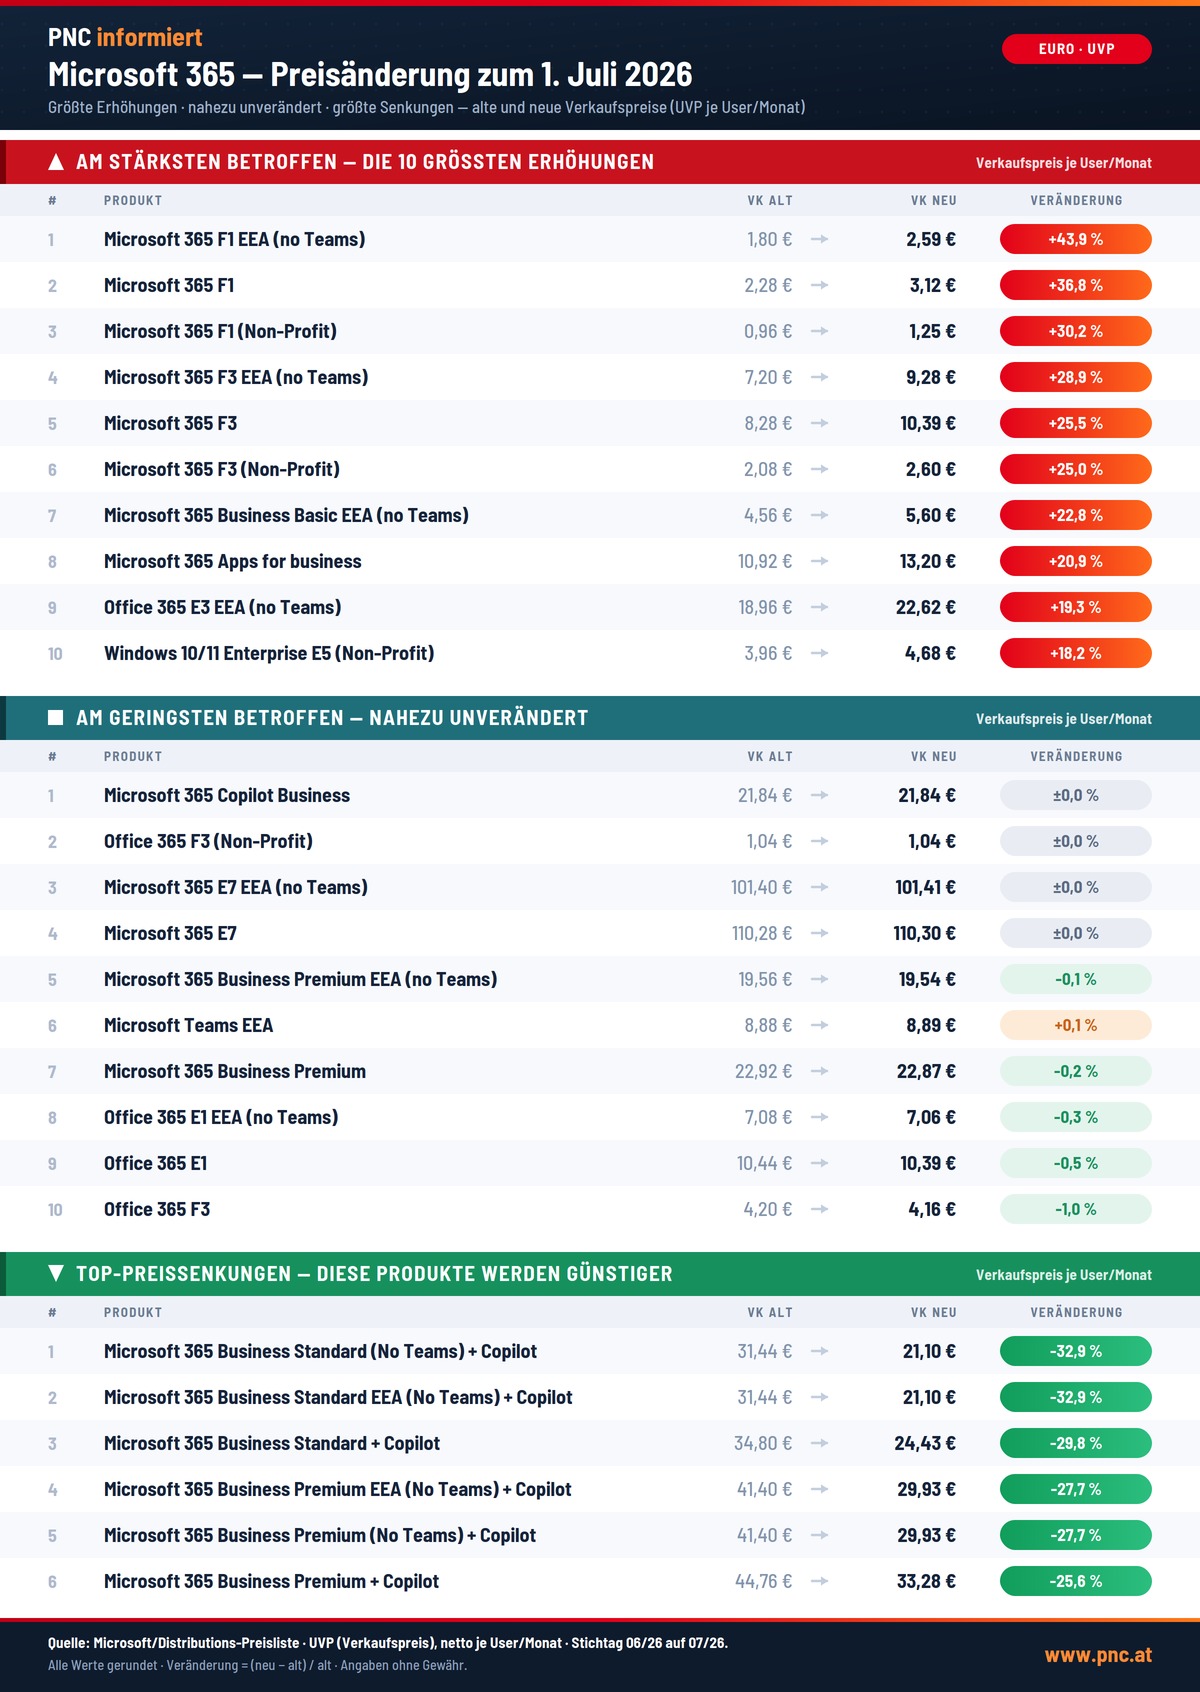Select product name Office 365 E3 EEA (no Teams)
The width and height of the screenshot is (1200, 1692).
click(223, 607)
